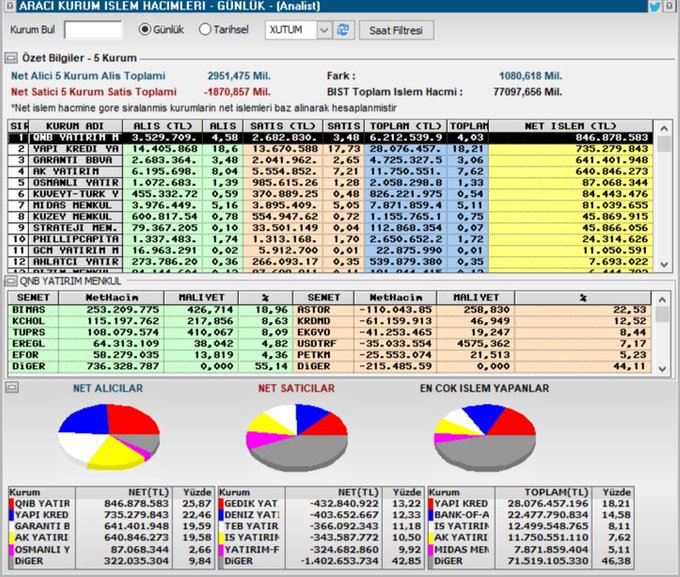Sort by TOPLAM (TL) column header
Viewport: 680px width, 577px height.
point(405,126)
